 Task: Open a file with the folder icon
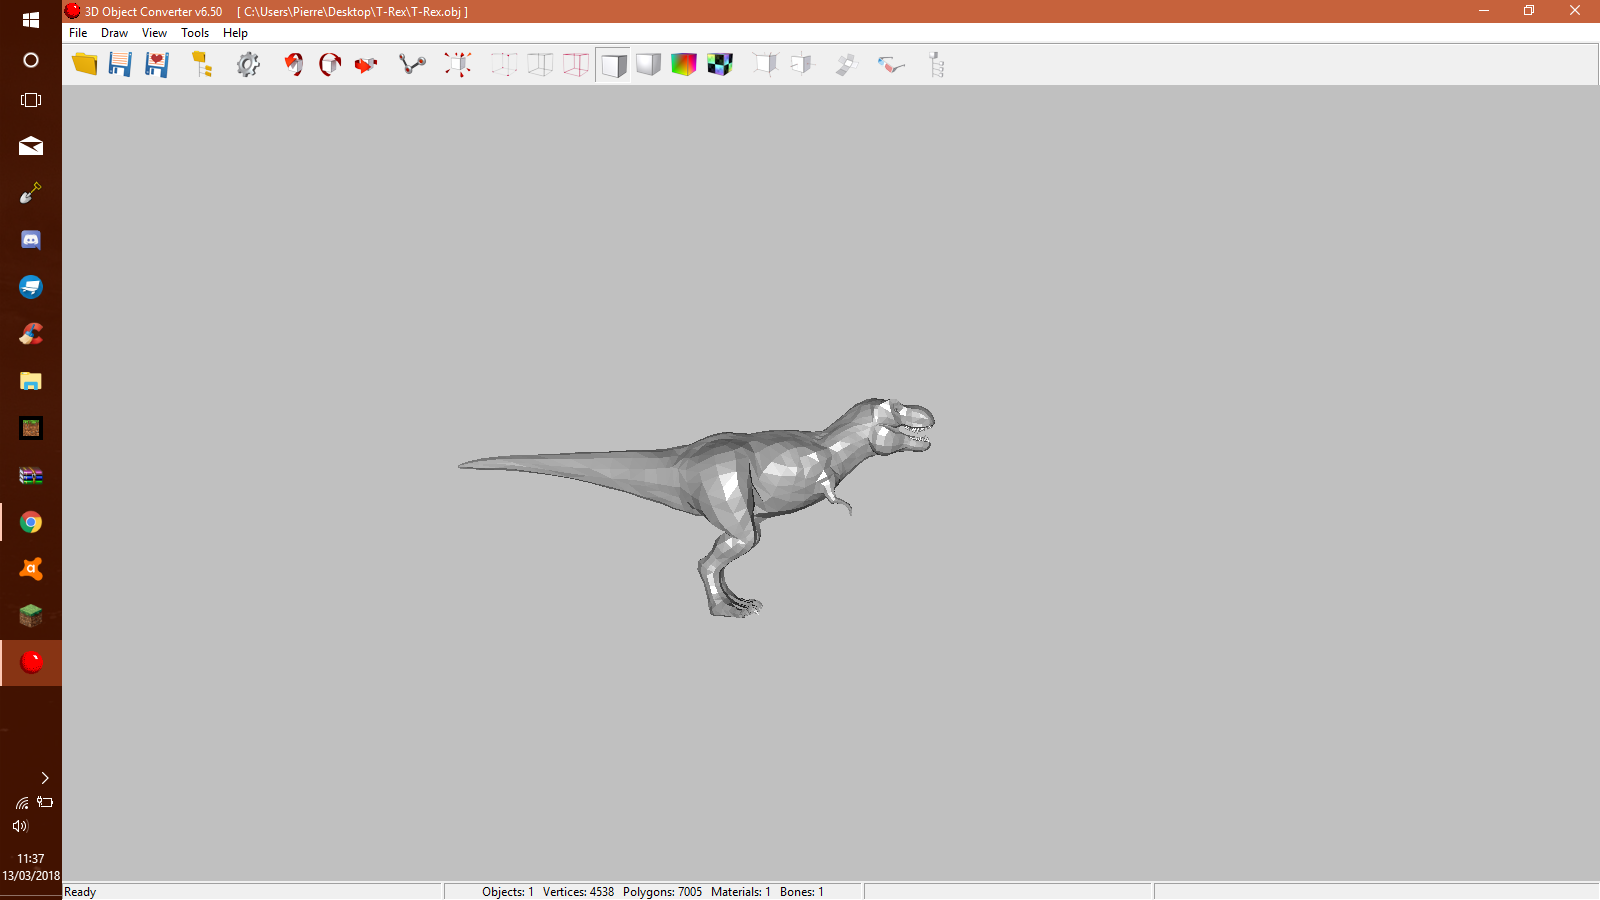point(85,65)
